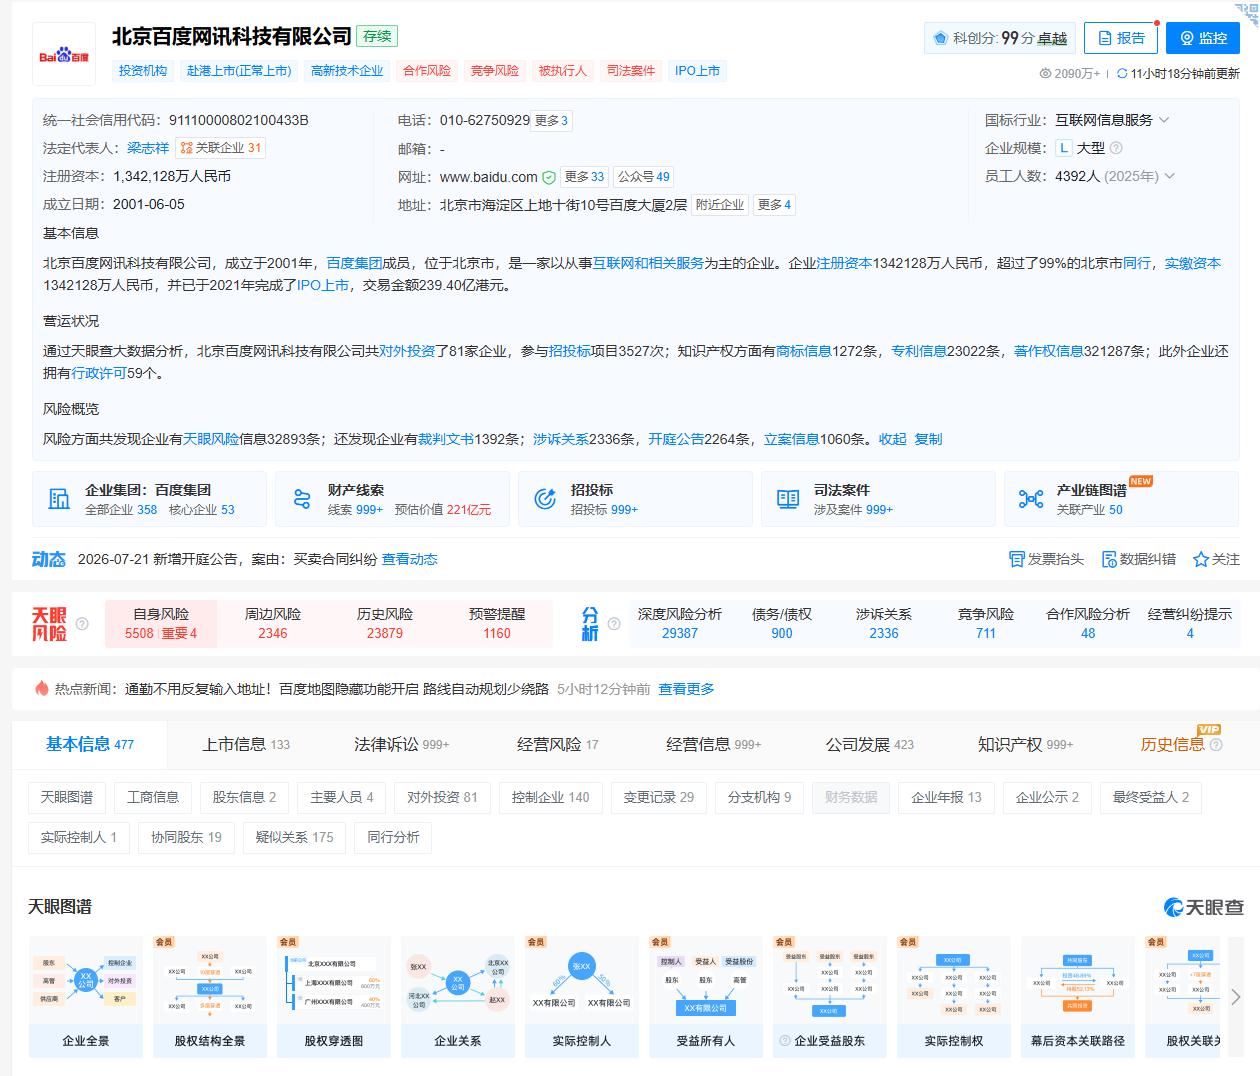The image size is (1260, 1076).
Task: Expand 更多 4 addresses
Action: pos(774,205)
